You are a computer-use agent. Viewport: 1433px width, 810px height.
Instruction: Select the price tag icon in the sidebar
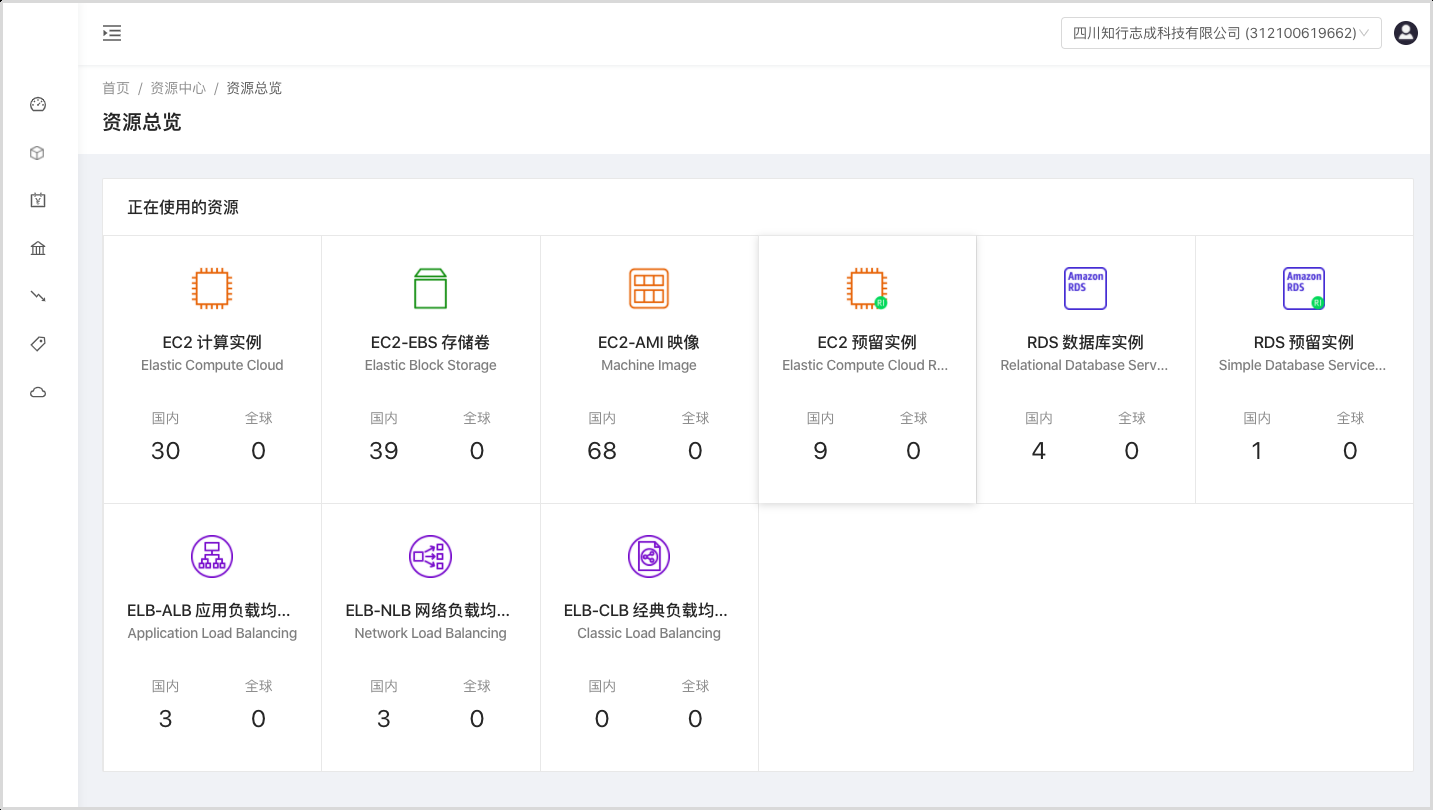pos(37,343)
